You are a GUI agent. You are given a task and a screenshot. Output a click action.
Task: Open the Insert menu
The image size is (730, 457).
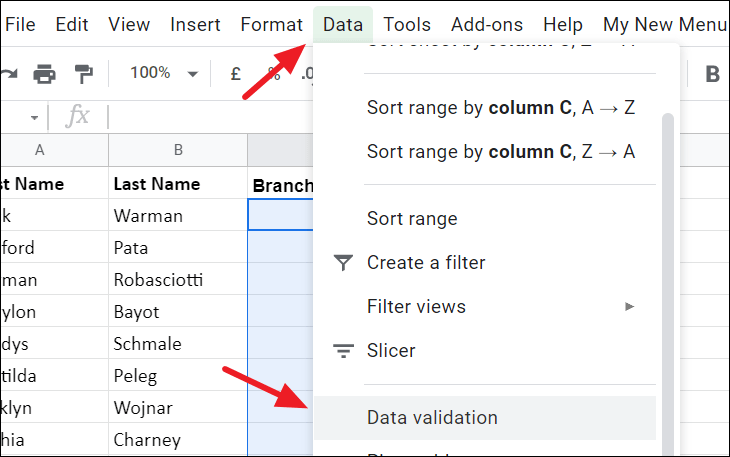(x=195, y=24)
